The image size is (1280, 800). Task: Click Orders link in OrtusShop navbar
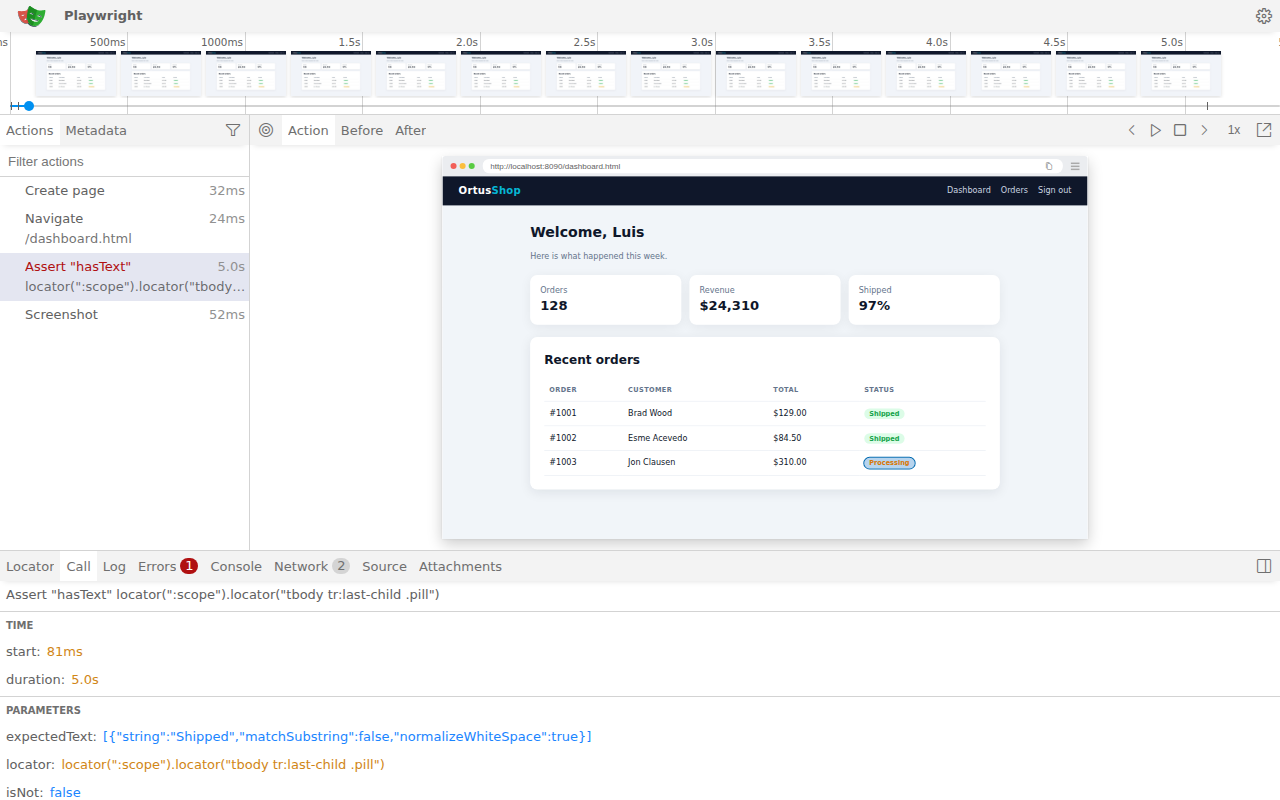[1014, 190]
